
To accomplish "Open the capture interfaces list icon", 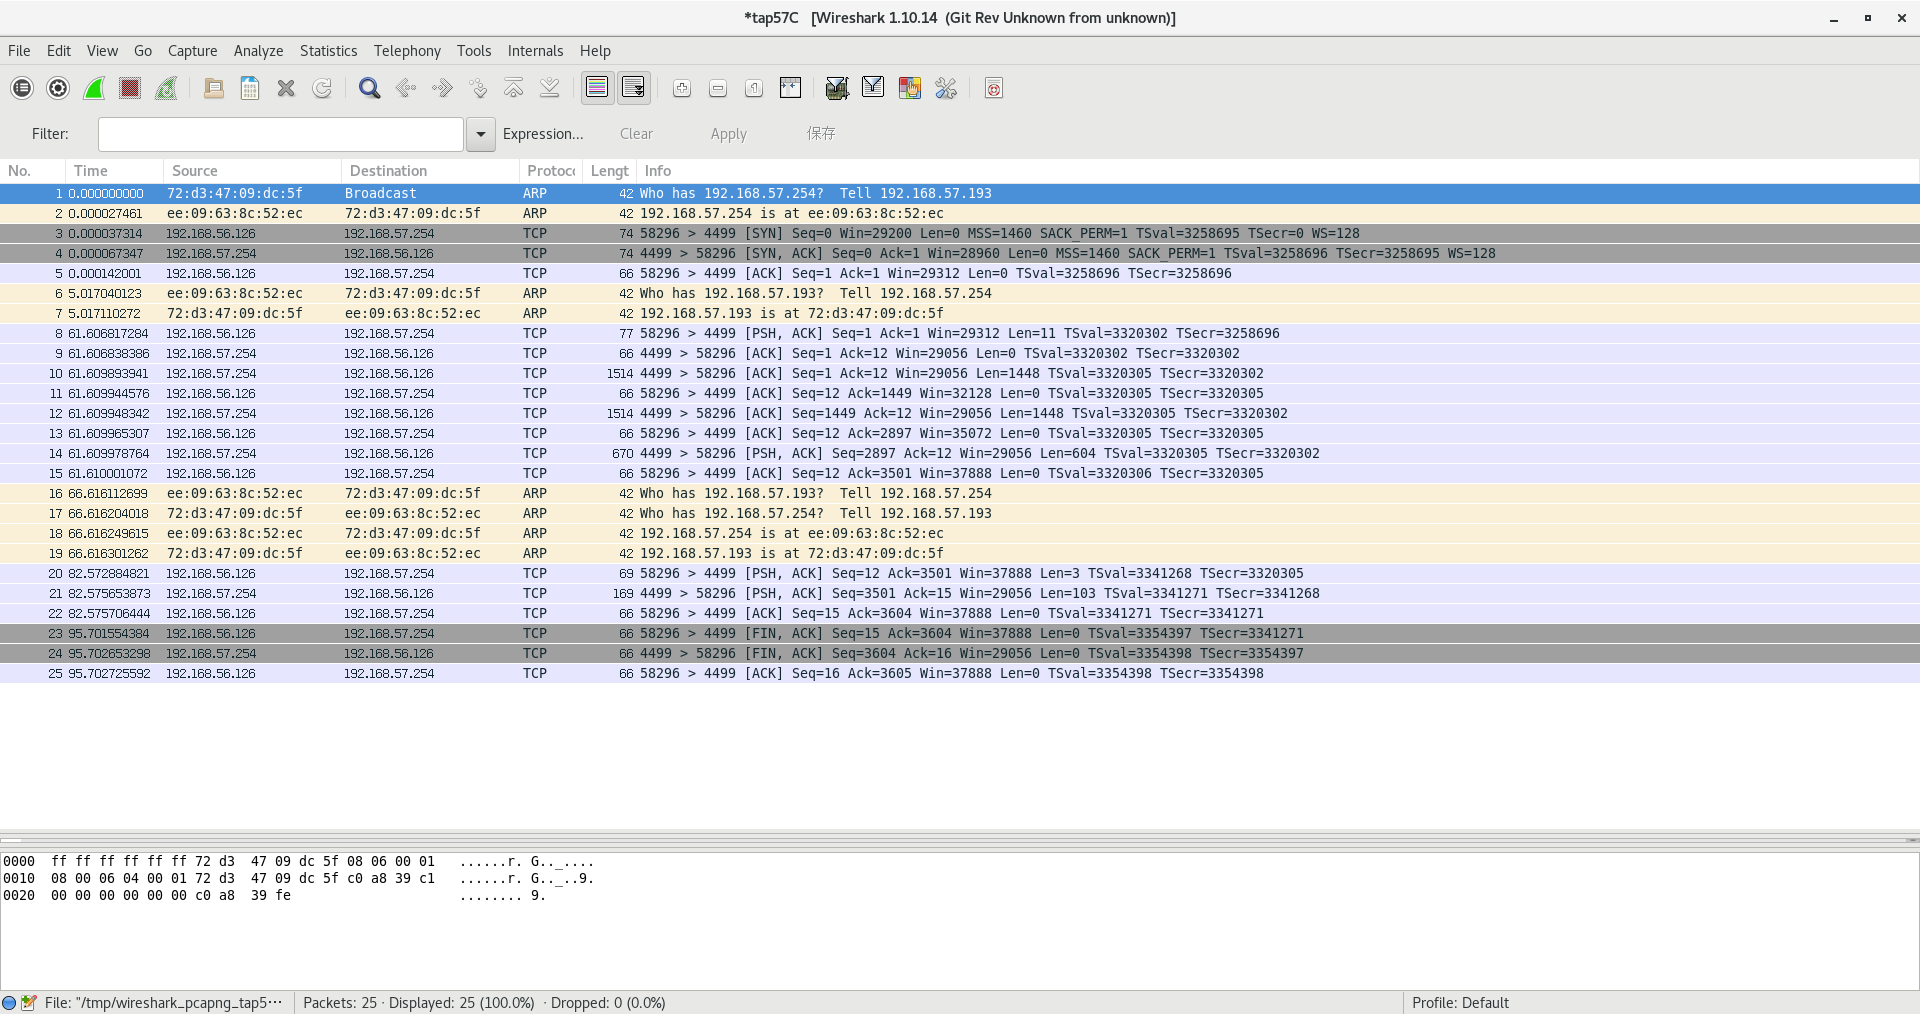I will (x=22, y=88).
